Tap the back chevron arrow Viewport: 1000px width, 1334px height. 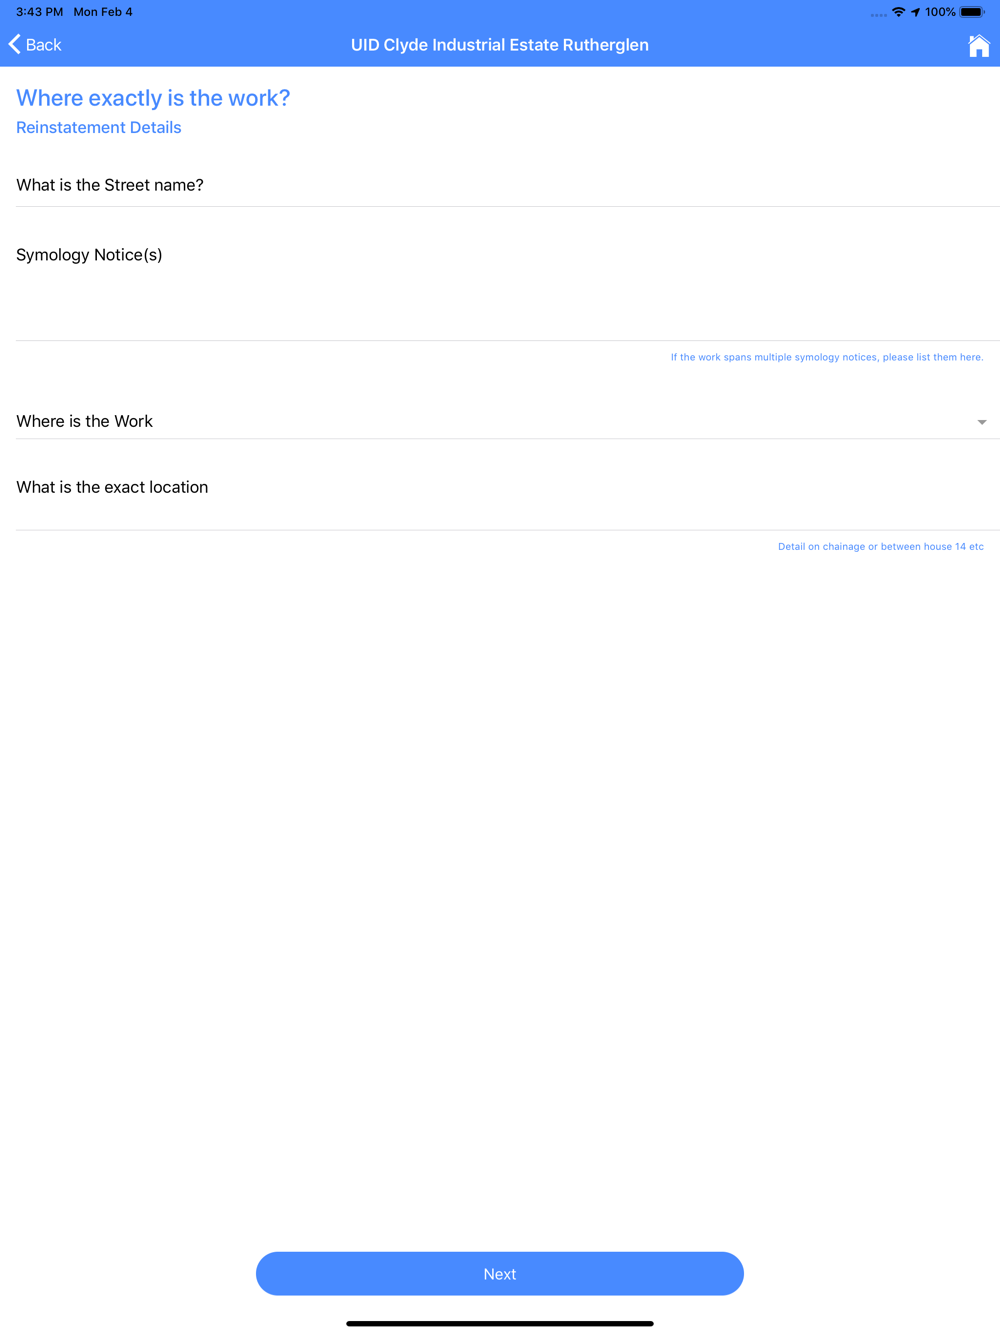(14, 44)
